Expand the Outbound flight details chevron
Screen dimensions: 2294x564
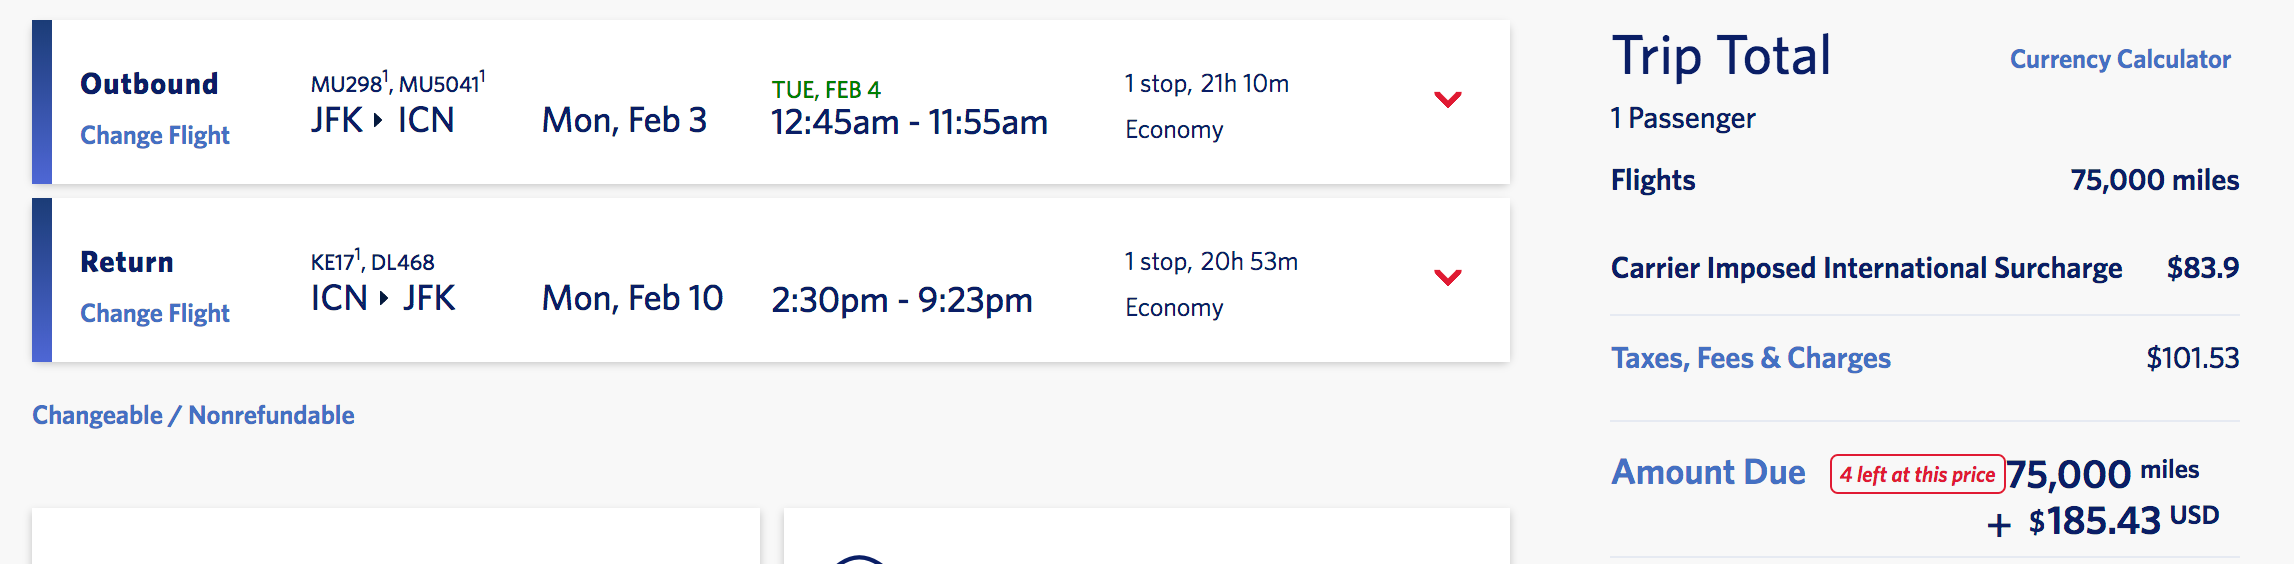coord(1447,99)
